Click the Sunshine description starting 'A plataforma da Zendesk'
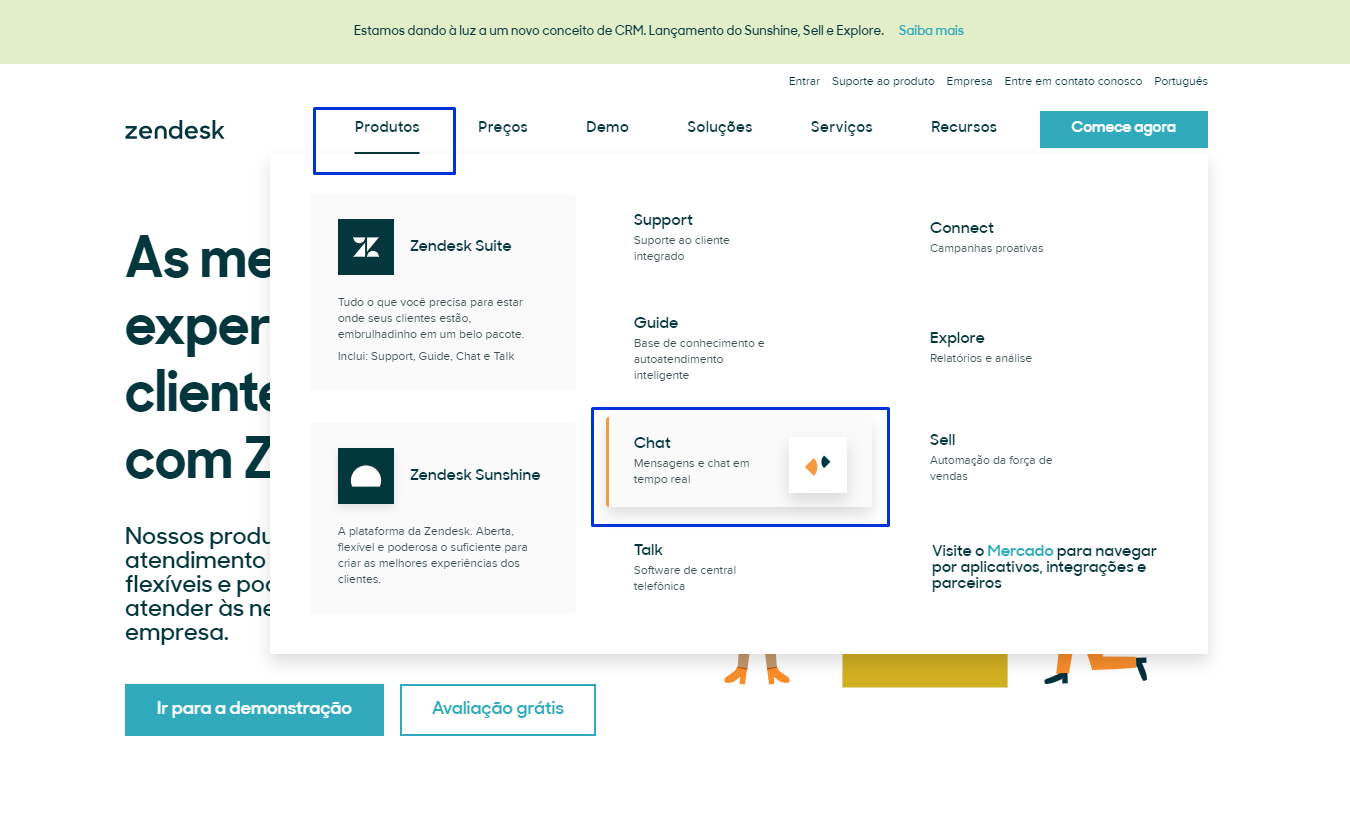 click(x=433, y=555)
